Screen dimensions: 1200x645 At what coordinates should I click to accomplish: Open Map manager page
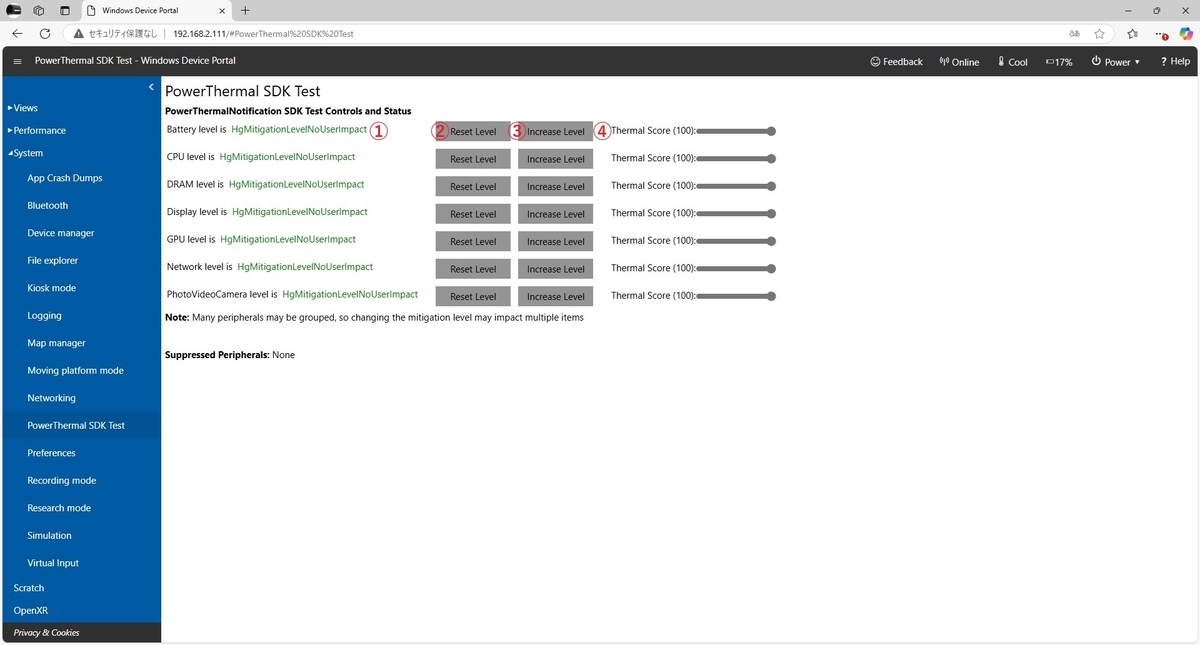pos(57,343)
